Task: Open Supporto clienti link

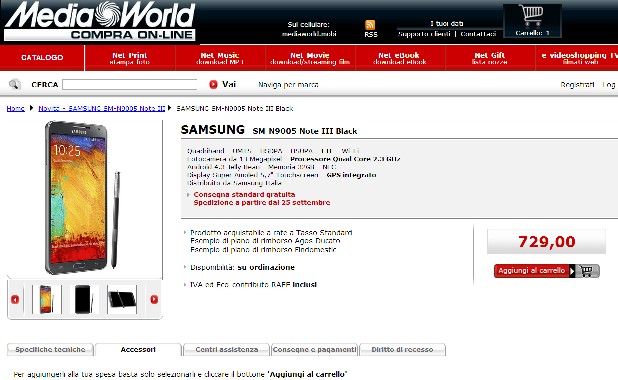Action: 424,34
